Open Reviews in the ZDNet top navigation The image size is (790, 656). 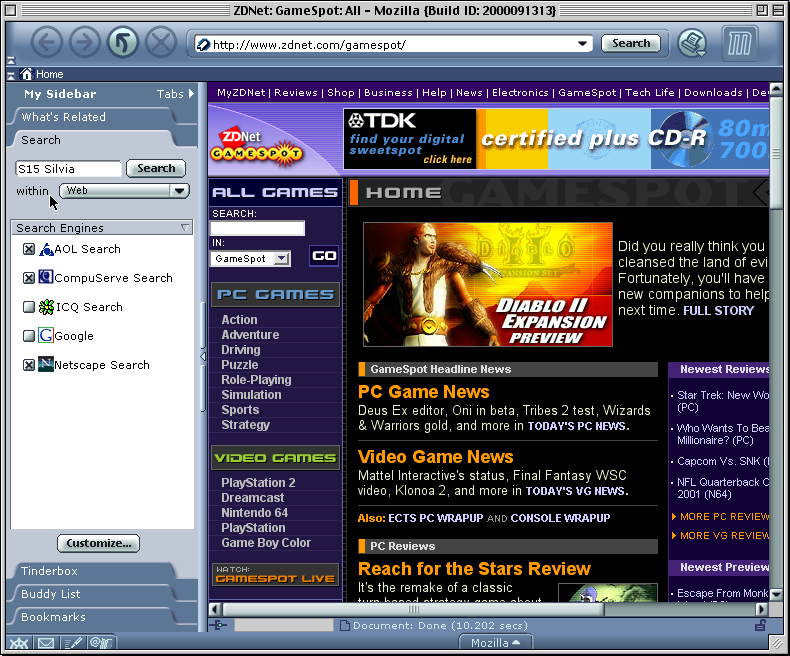296,93
